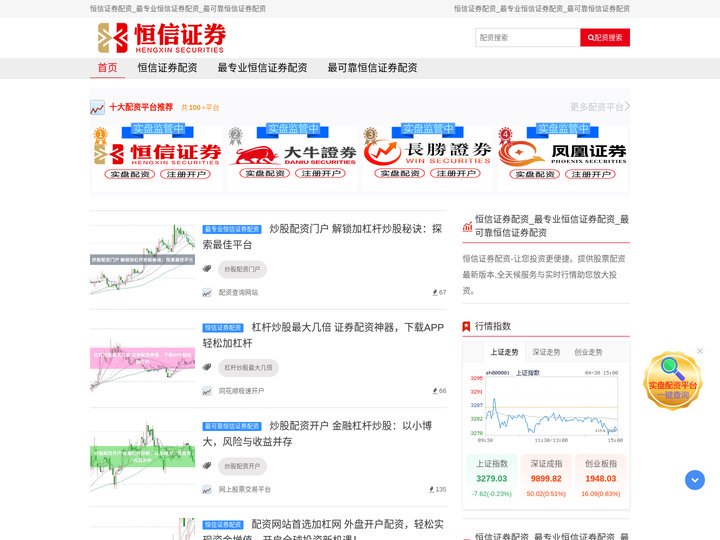Click 注册开户 under 長勝證券 card
The image size is (720, 540).
[456, 173]
